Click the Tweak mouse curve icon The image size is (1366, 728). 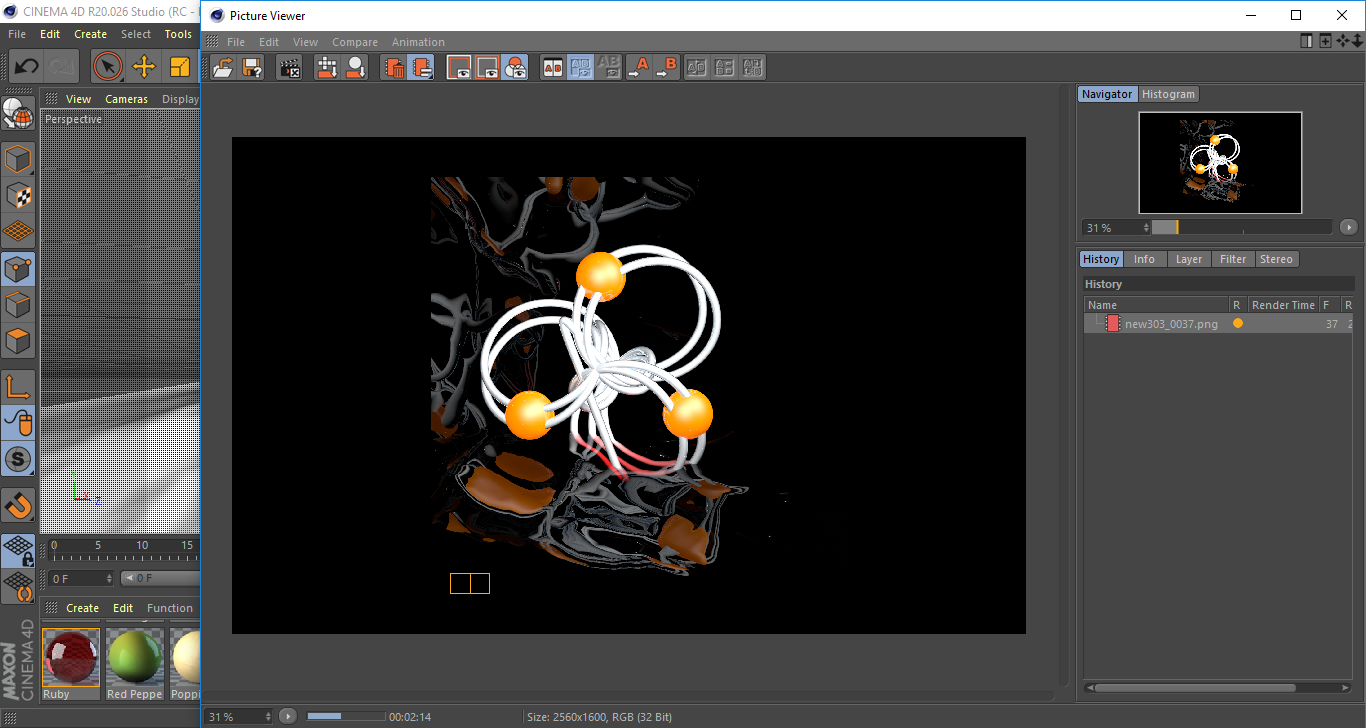(x=18, y=423)
